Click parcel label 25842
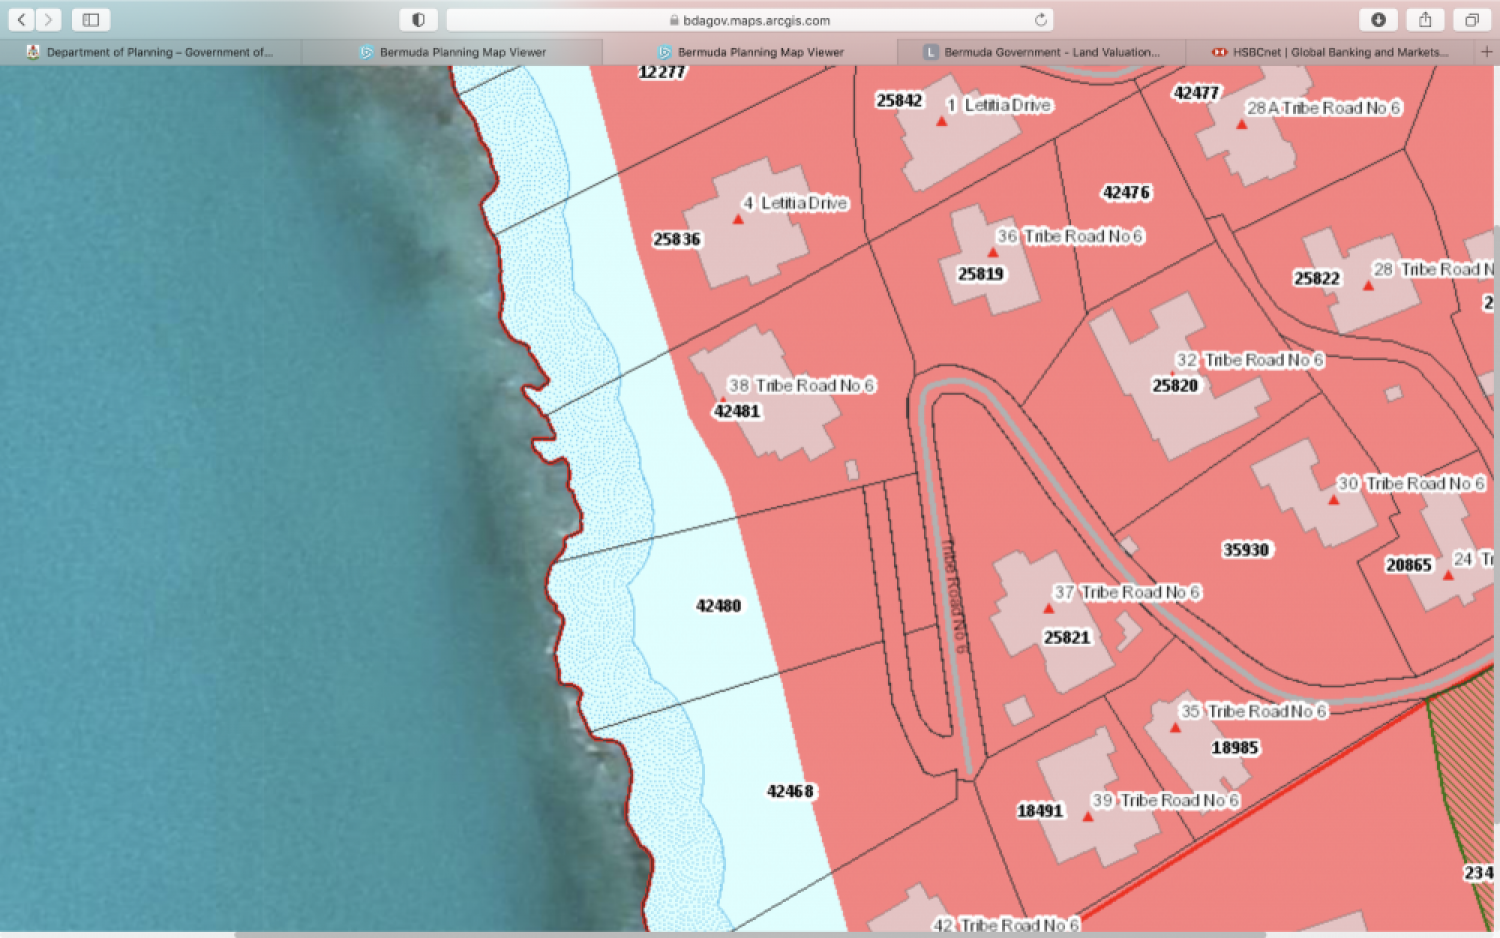Screen dimensions: 1500x938 click(899, 100)
